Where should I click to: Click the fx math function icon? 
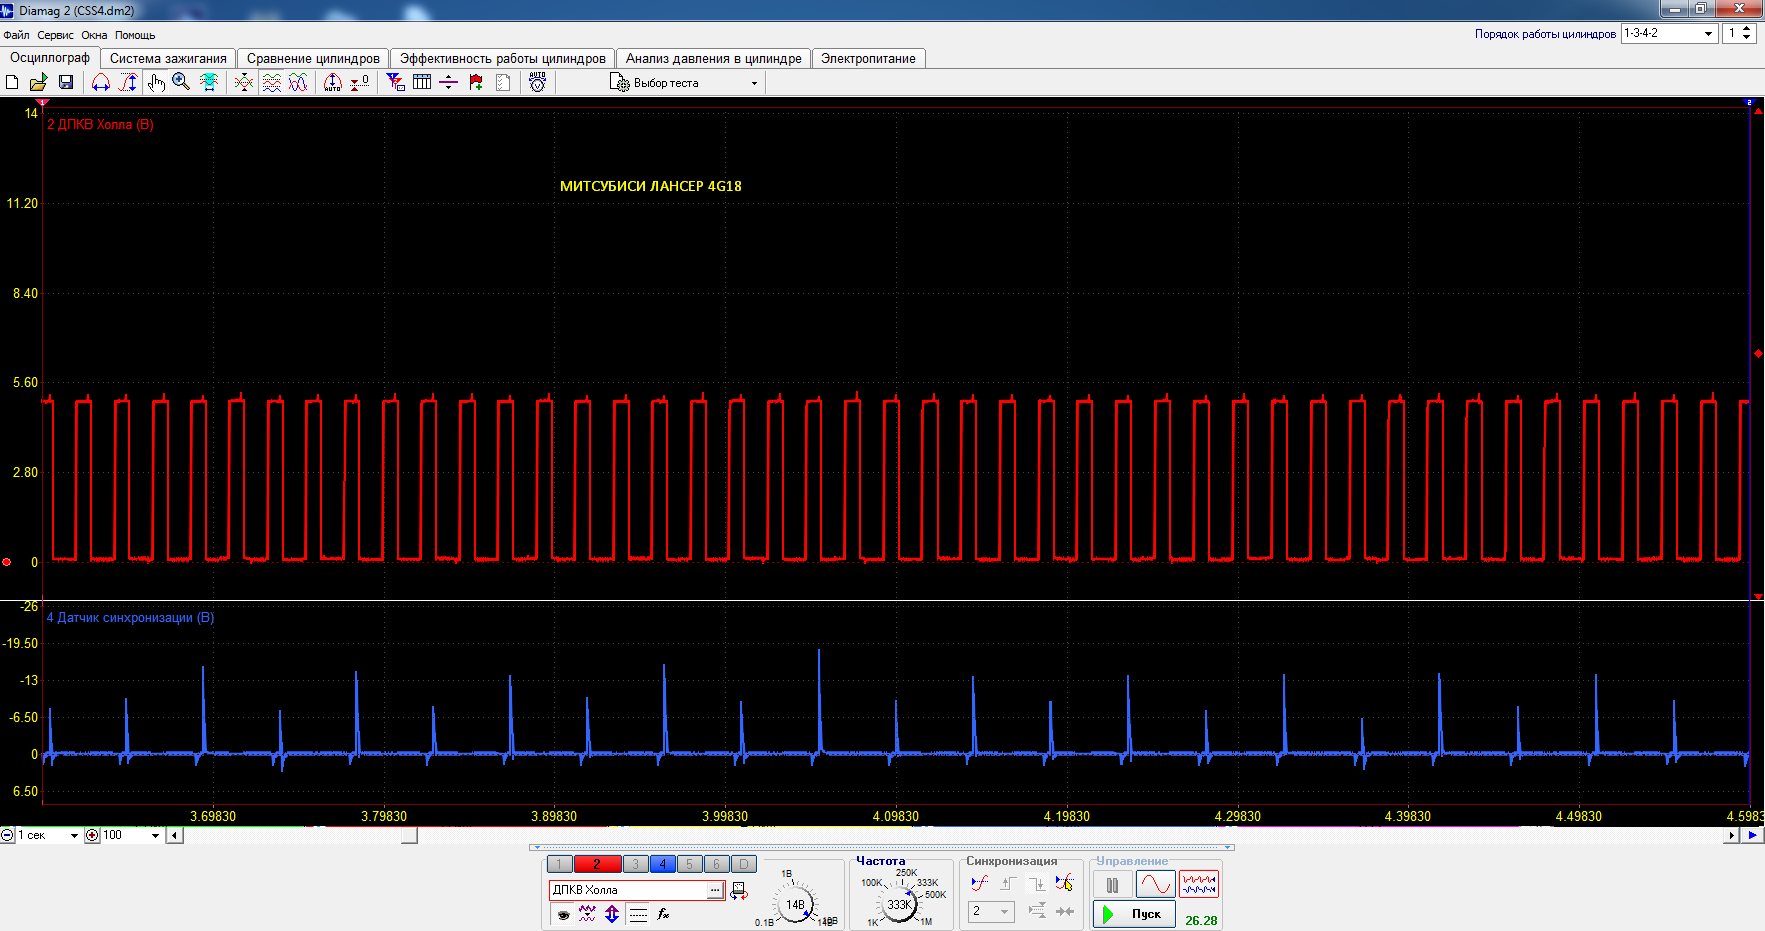click(663, 914)
